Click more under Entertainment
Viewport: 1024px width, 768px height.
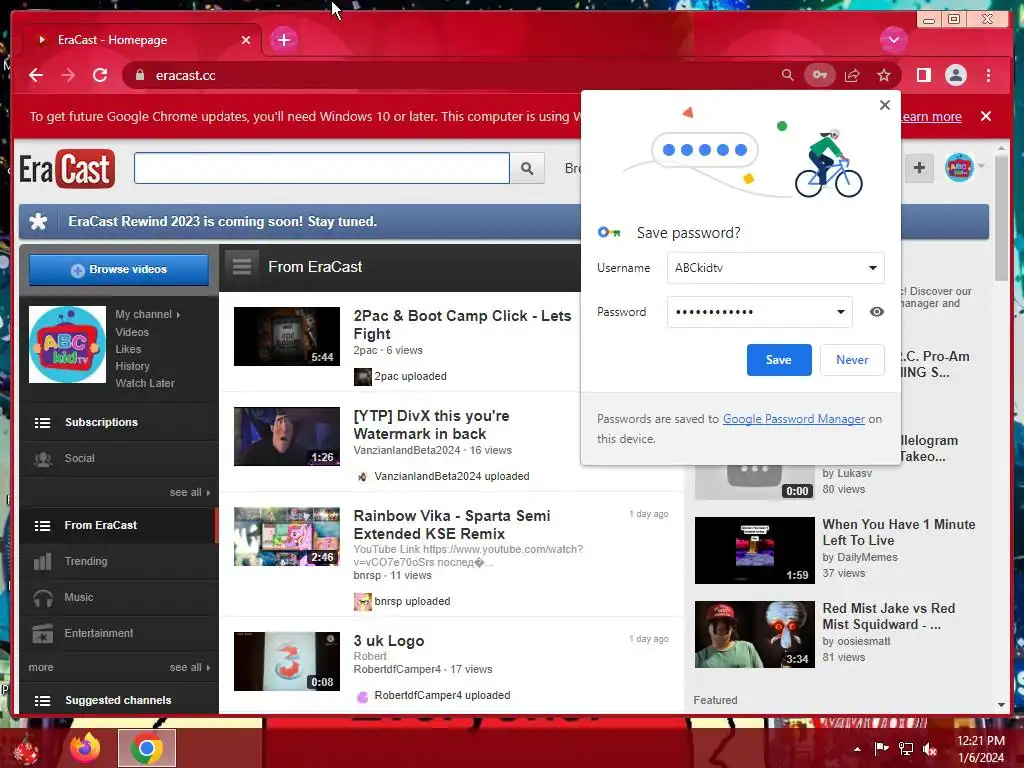[40, 667]
